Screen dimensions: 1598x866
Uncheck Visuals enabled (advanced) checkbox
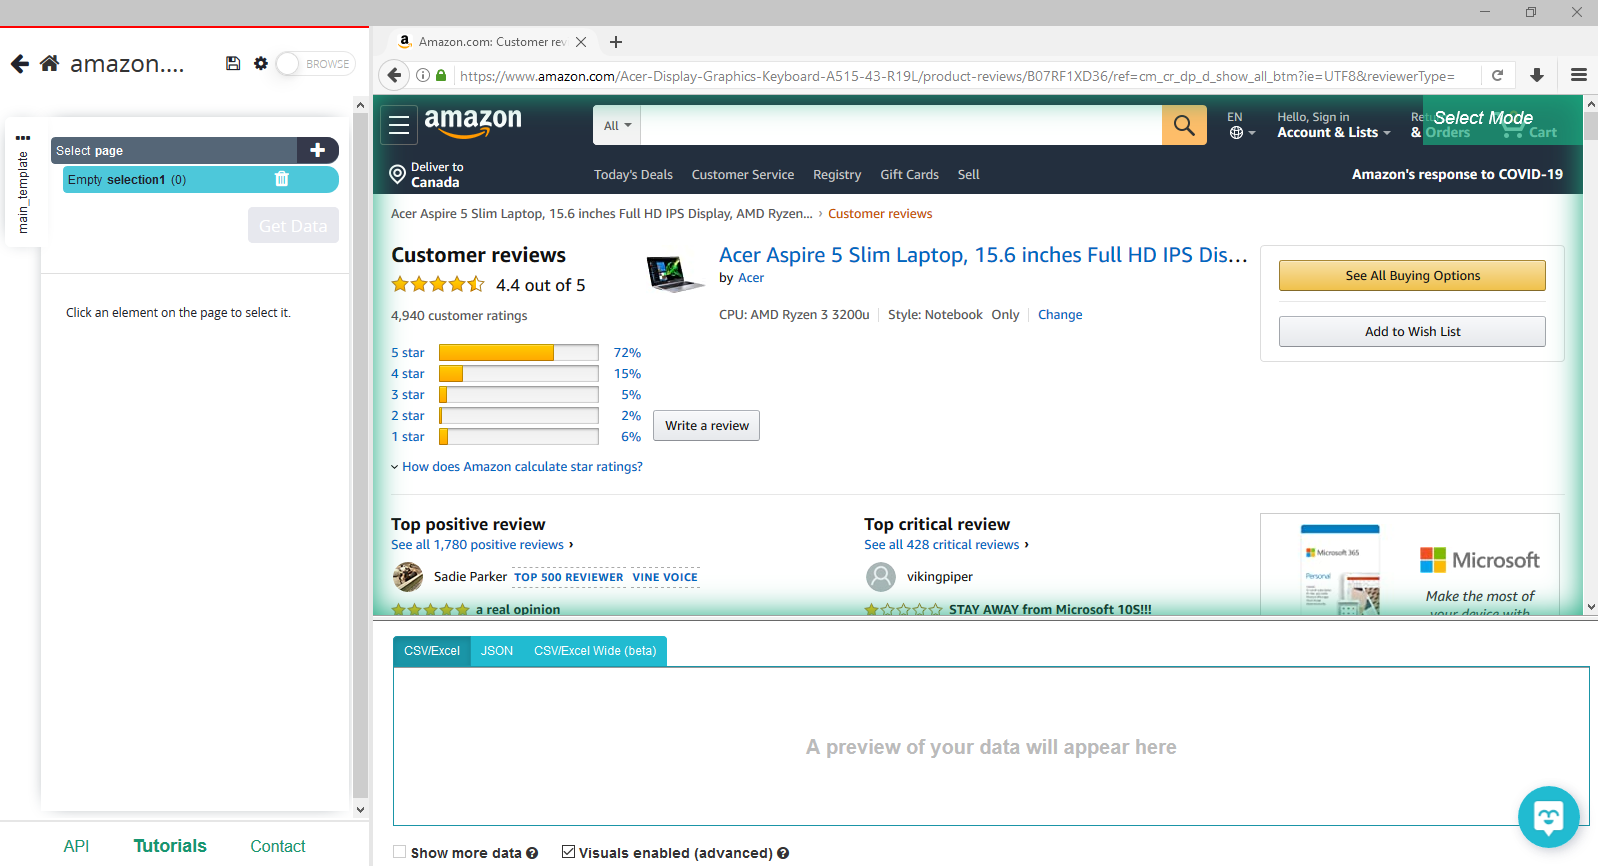(568, 852)
